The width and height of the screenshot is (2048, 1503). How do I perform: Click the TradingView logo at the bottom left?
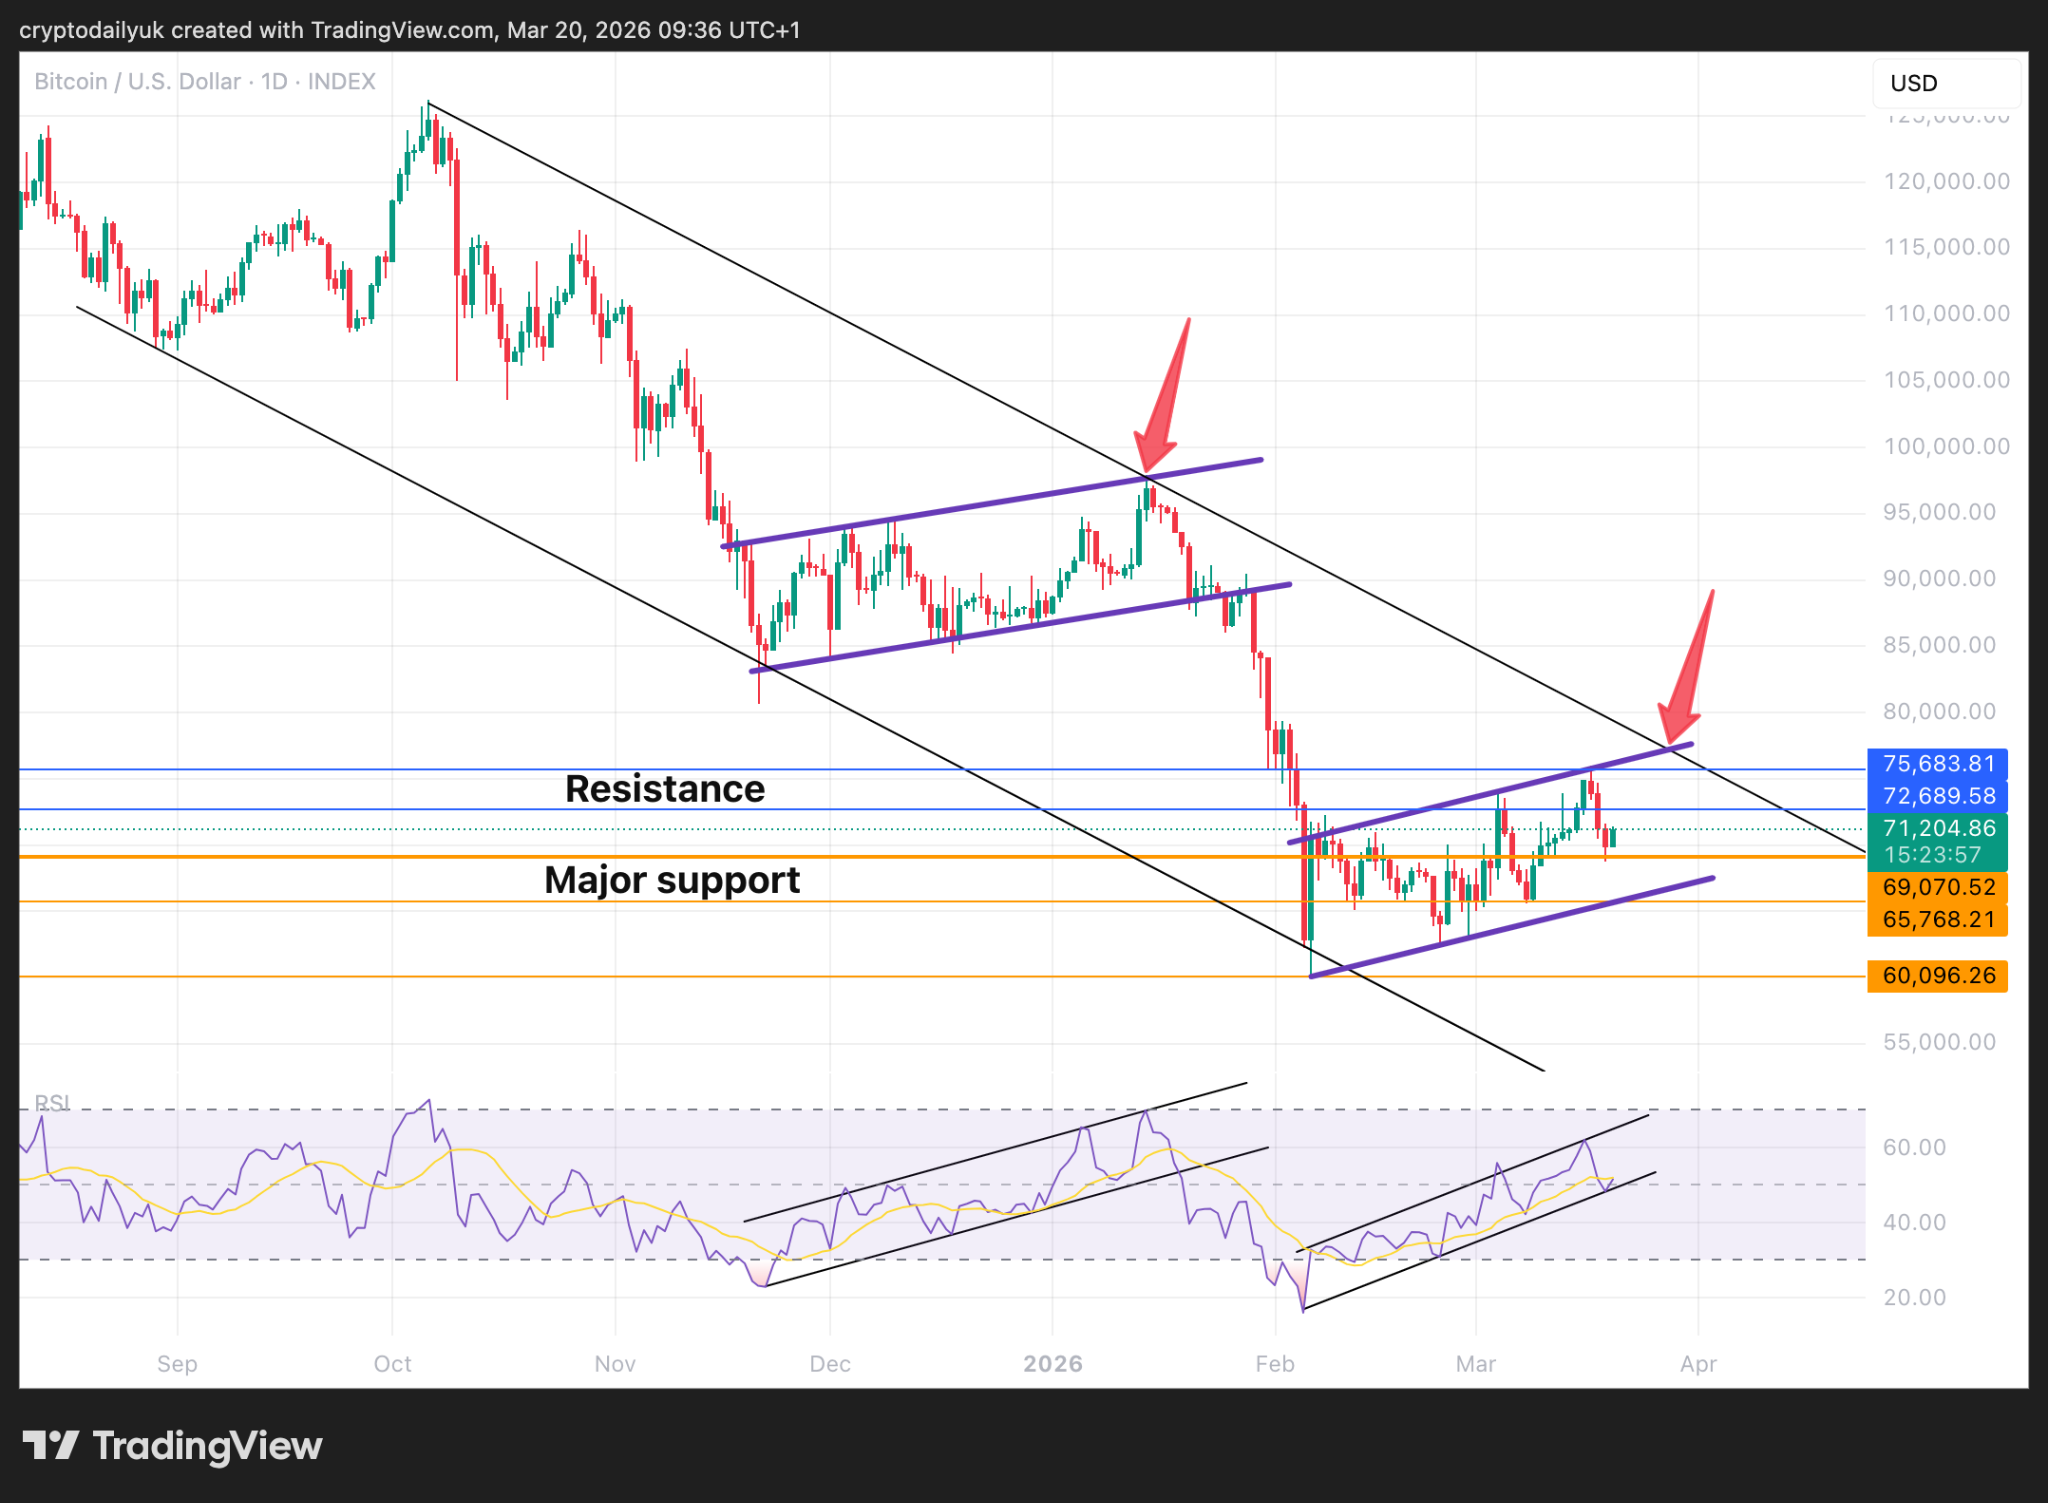[172, 1446]
